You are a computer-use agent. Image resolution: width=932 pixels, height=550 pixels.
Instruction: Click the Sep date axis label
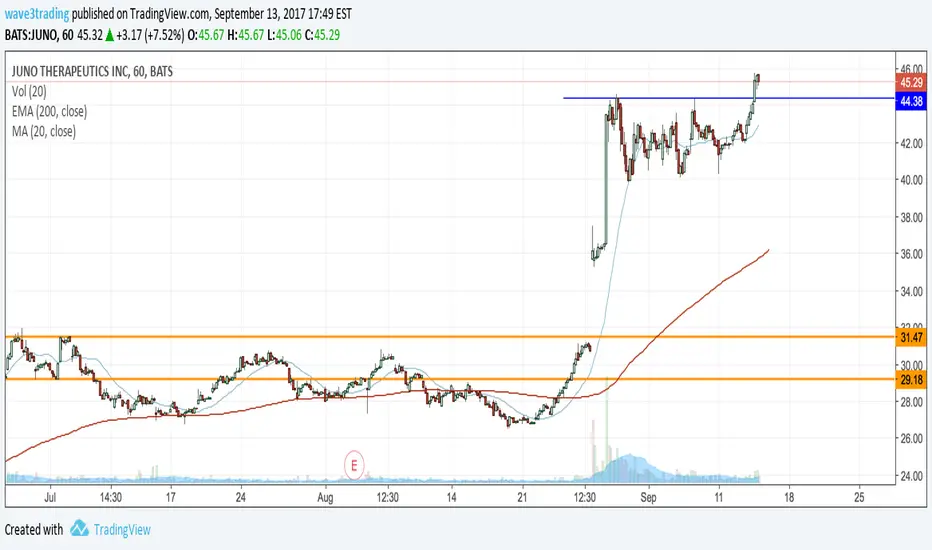tap(648, 497)
